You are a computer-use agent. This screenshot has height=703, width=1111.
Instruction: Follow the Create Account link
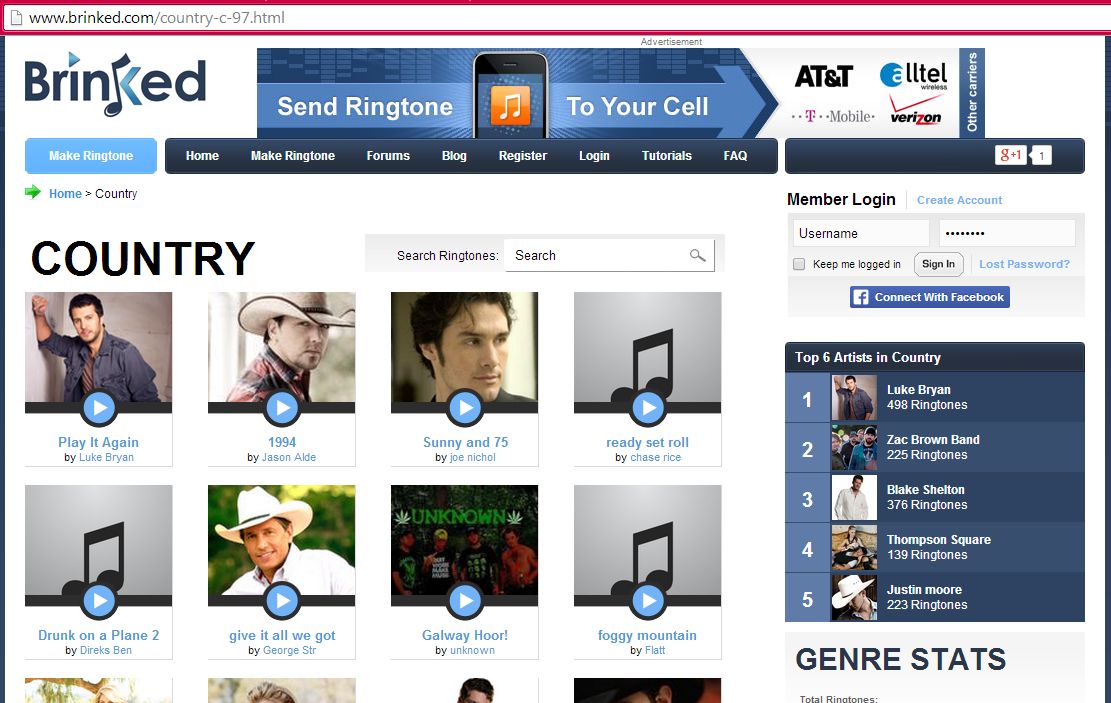959,201
